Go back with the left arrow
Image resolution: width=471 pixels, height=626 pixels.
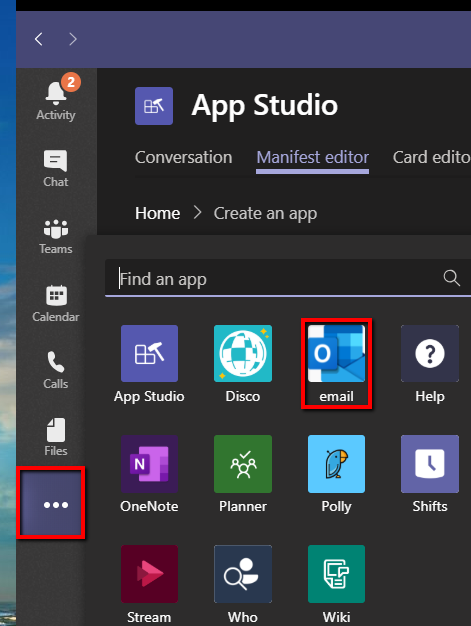click(39, 39)
